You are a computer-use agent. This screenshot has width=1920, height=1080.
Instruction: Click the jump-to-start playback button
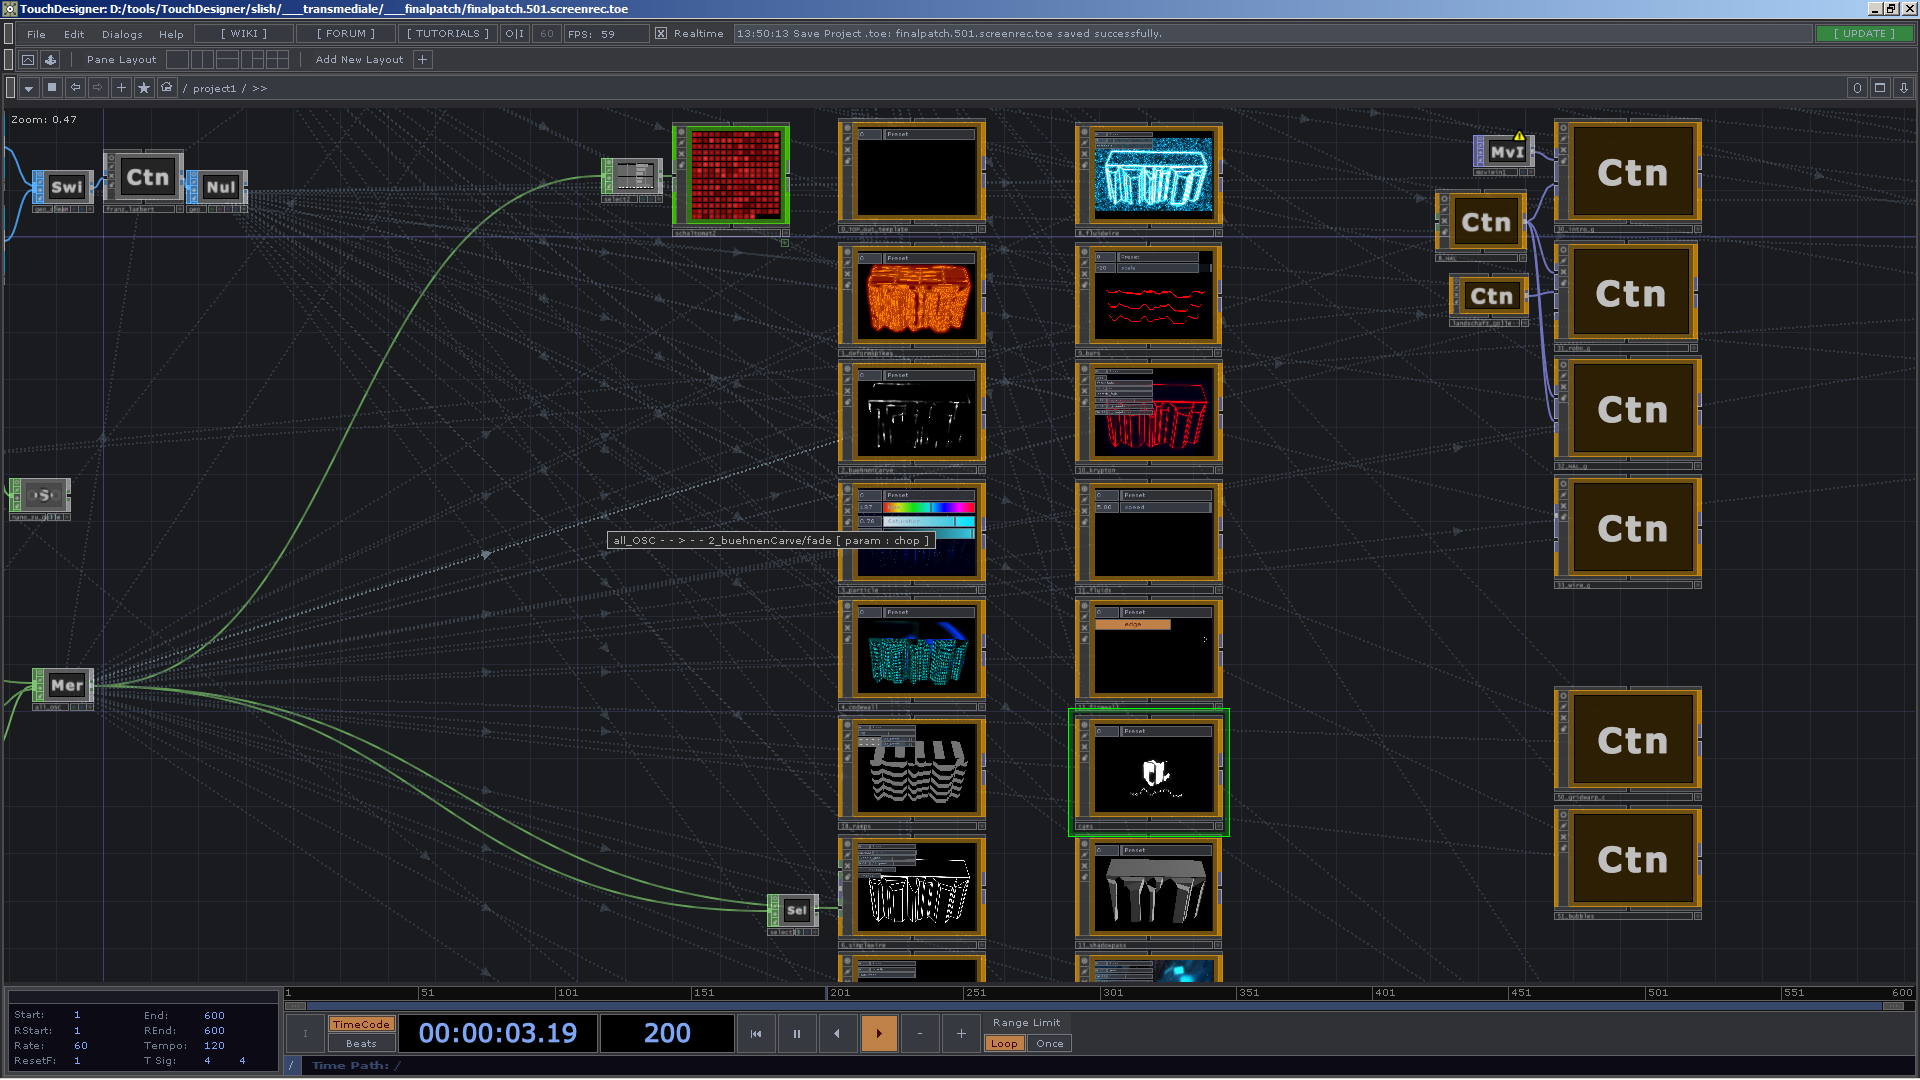(x=756, y=1034)
